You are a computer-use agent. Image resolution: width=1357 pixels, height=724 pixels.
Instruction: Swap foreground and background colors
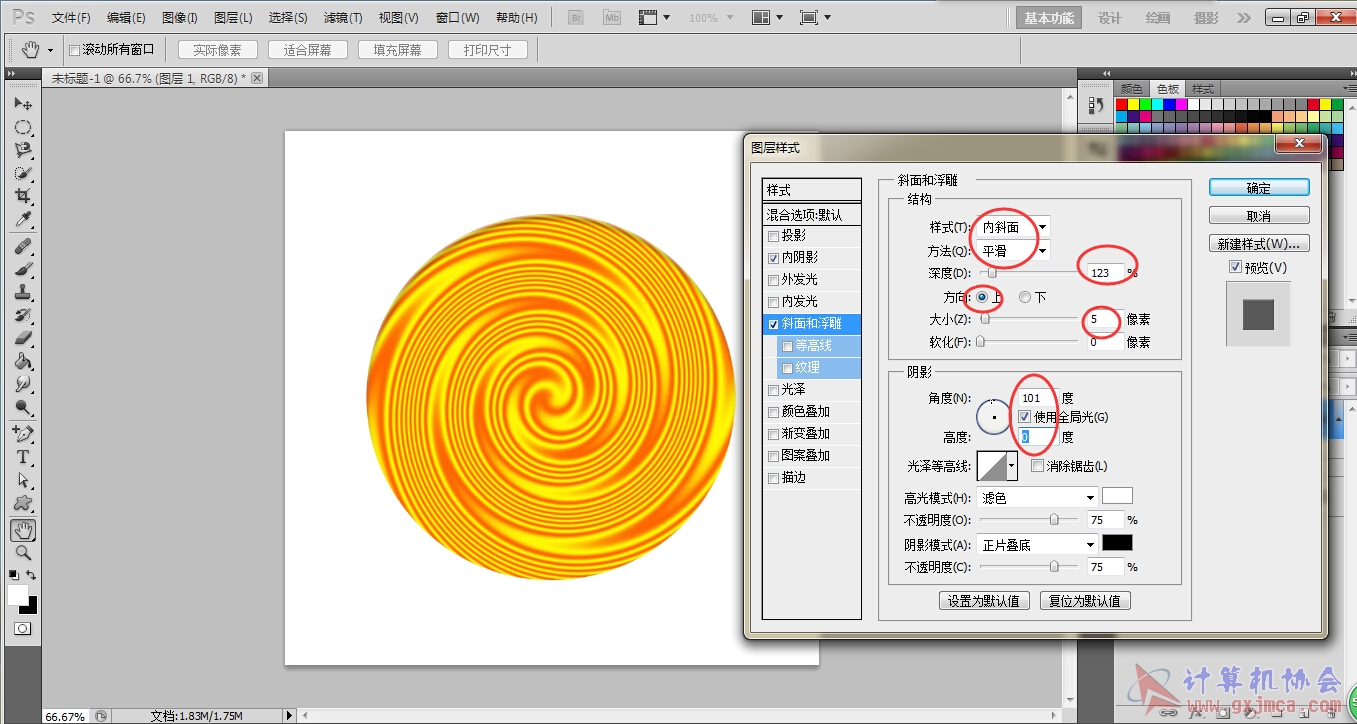[x=32, y=575]
